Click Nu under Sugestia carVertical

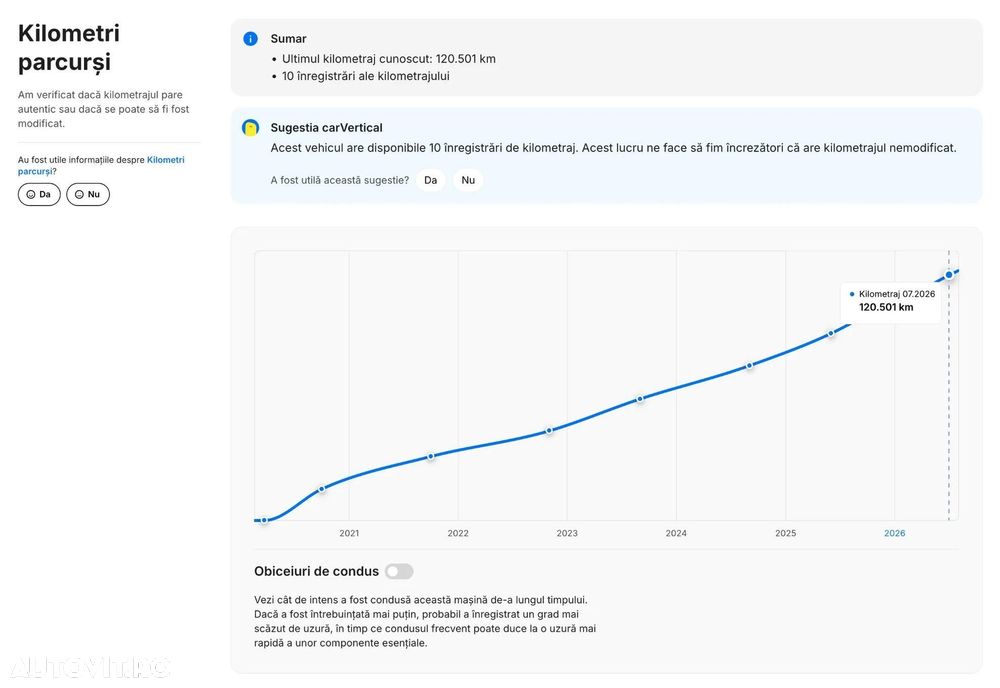coord(468,180)
